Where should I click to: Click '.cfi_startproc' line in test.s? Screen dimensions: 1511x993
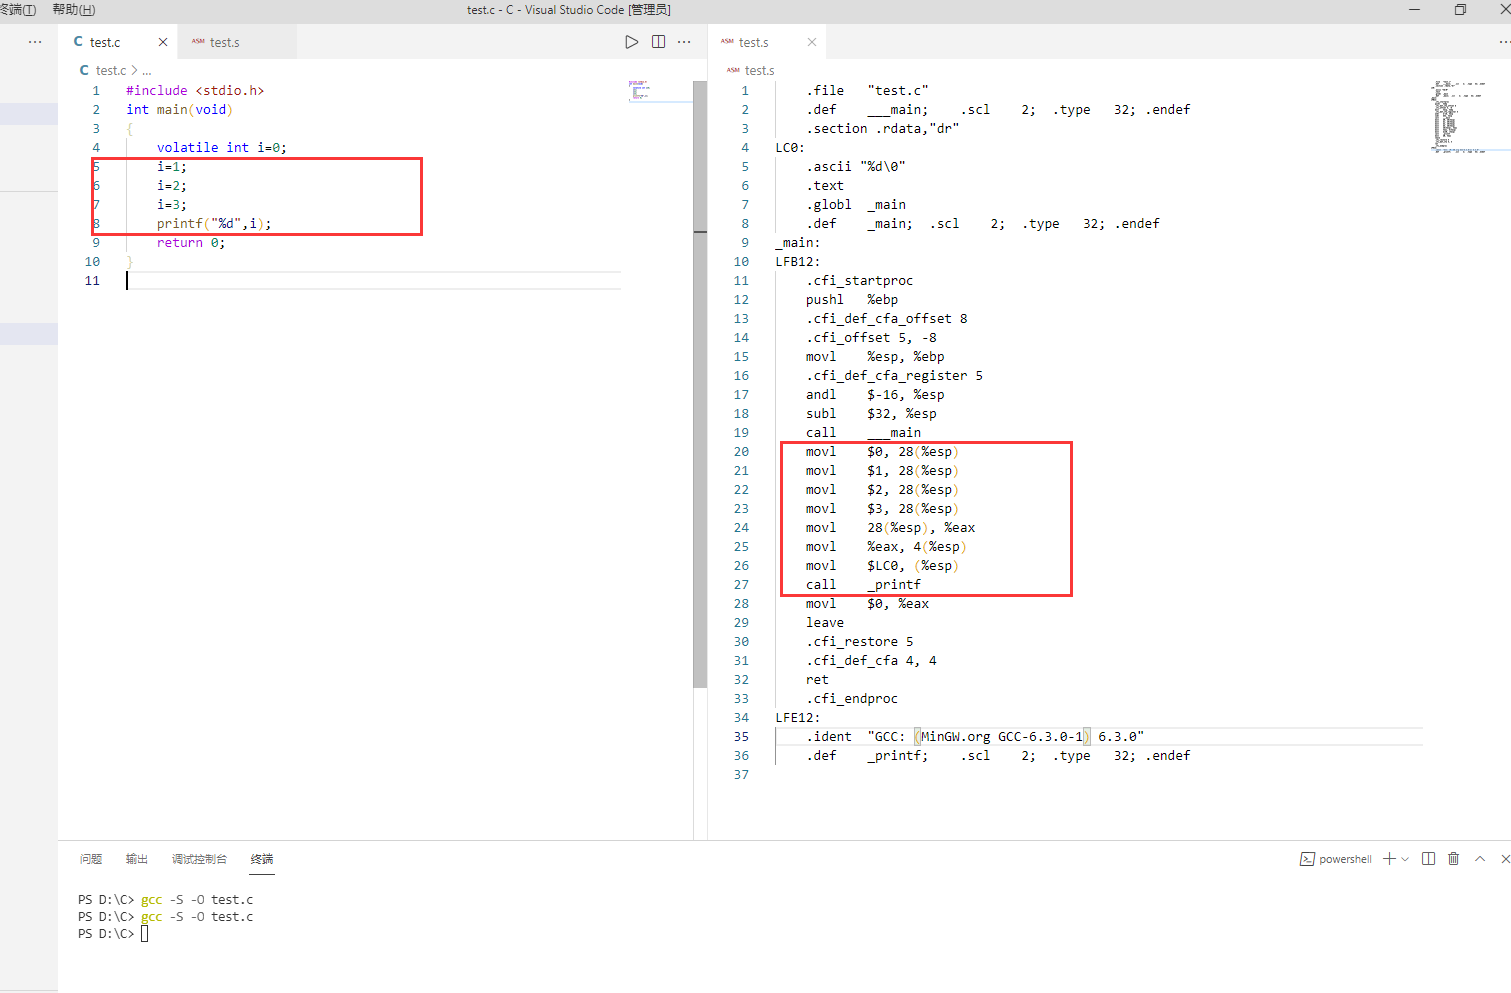[x=859, y=280]
